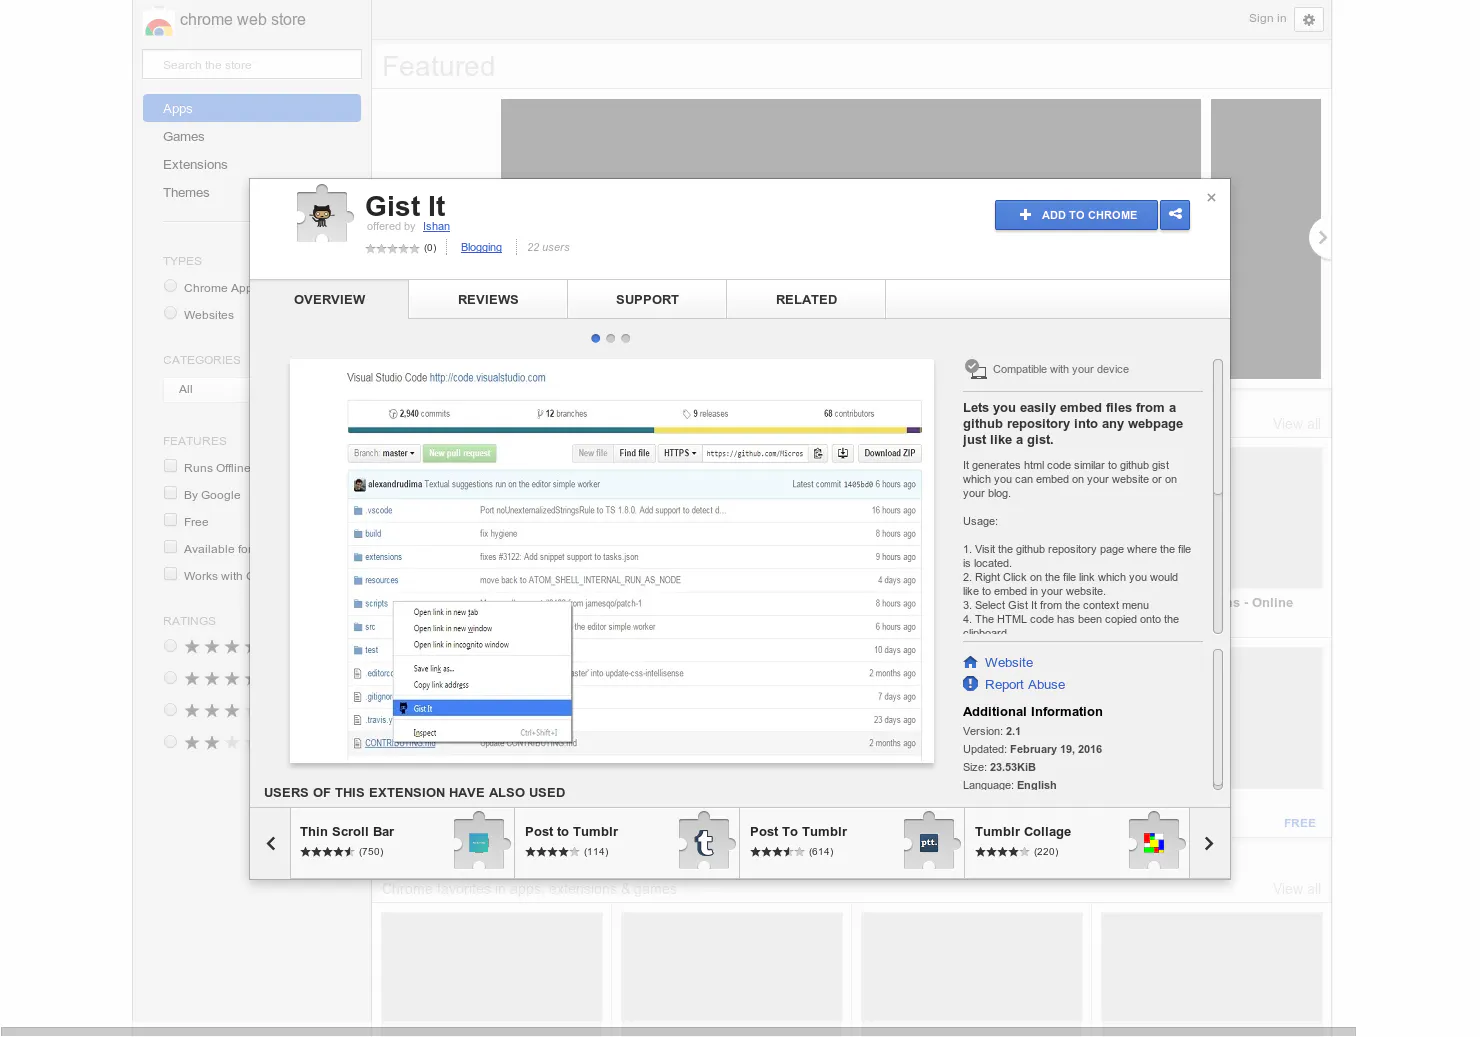Click the Report Abuse exclamation icon
This screenshot has height=1037, width=1480.
(x=970, y=684)
